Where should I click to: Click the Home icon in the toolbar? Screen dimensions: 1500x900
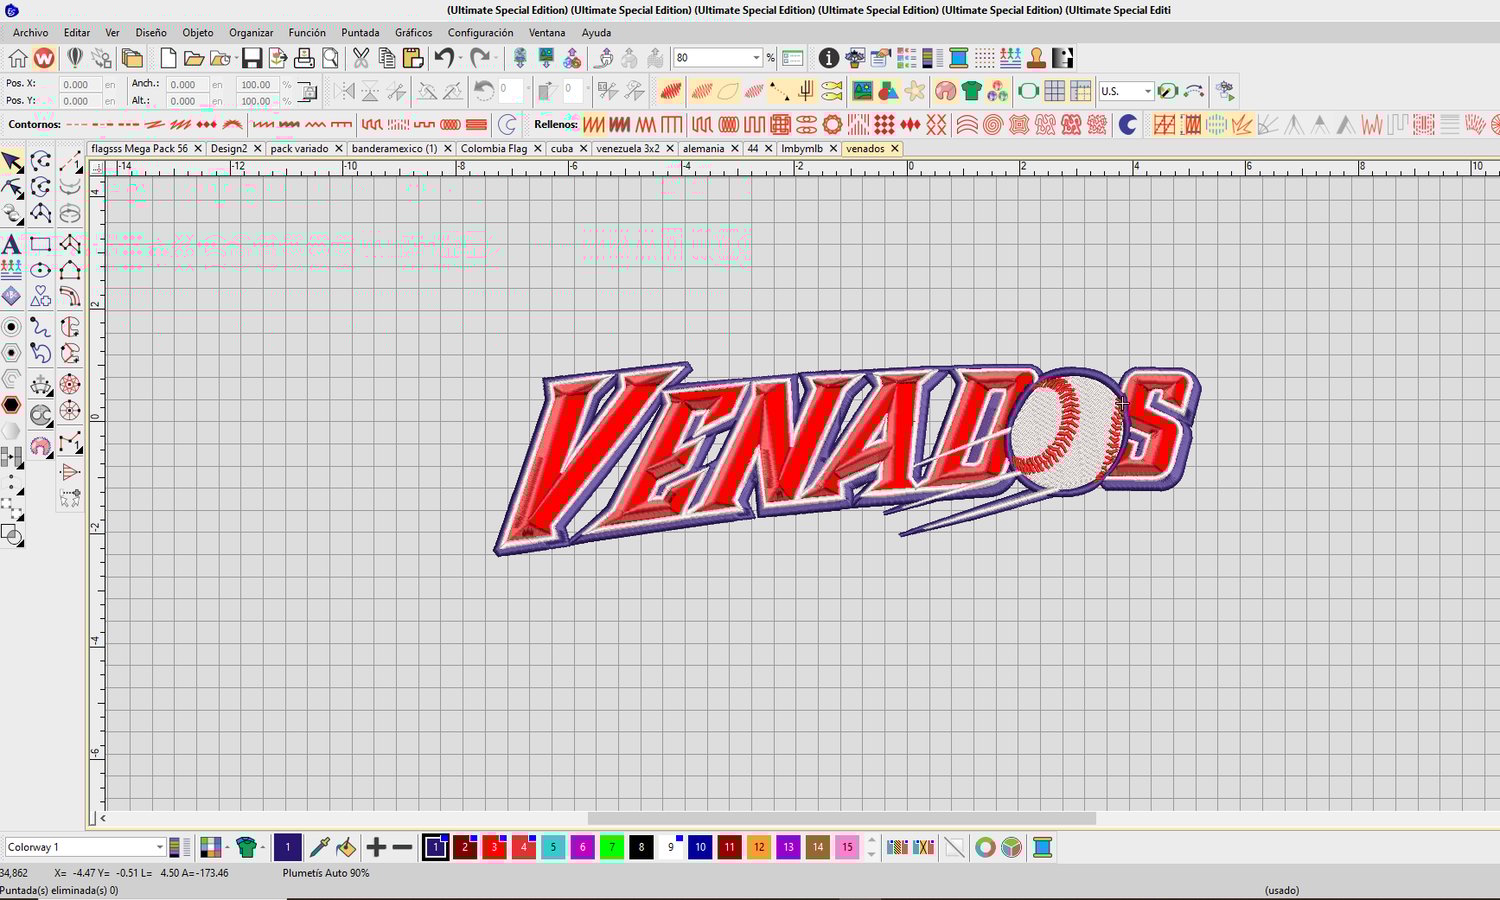click(18, 58)
